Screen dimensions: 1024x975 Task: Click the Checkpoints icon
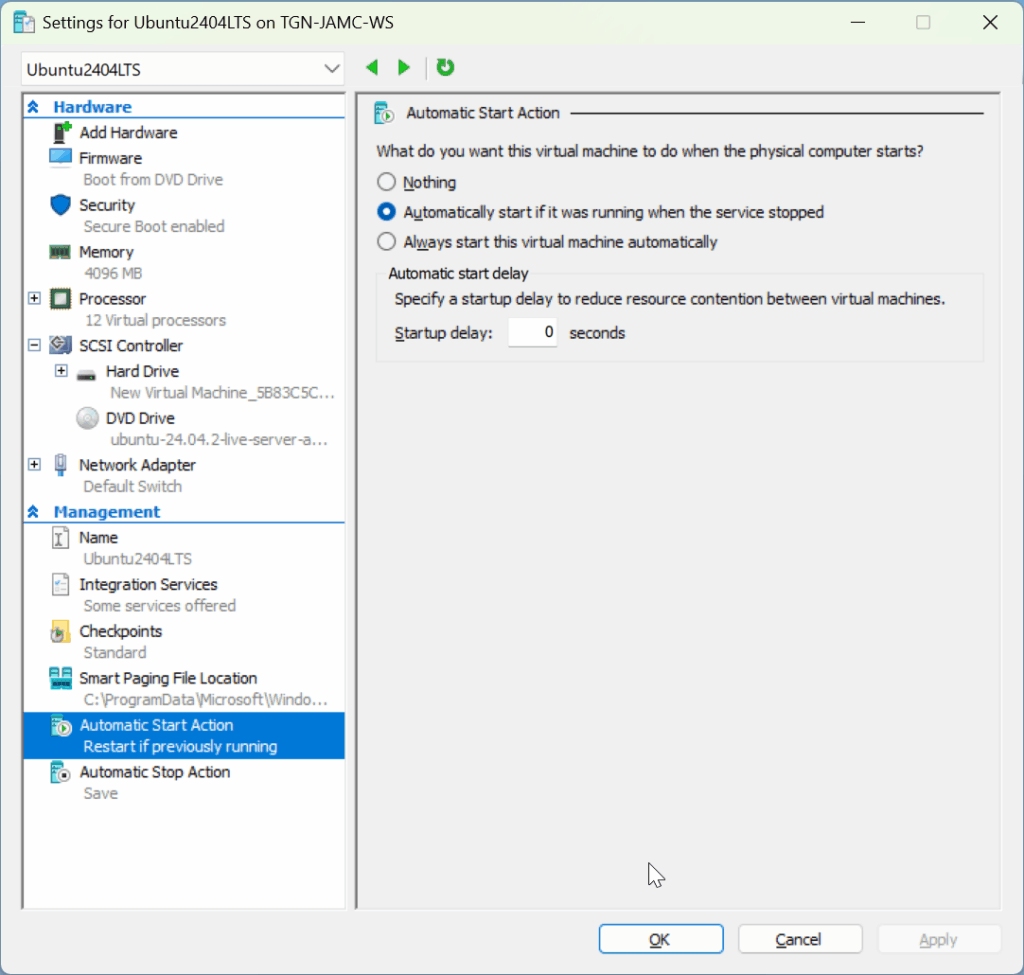pyautogui.click(x=59, y=631)
